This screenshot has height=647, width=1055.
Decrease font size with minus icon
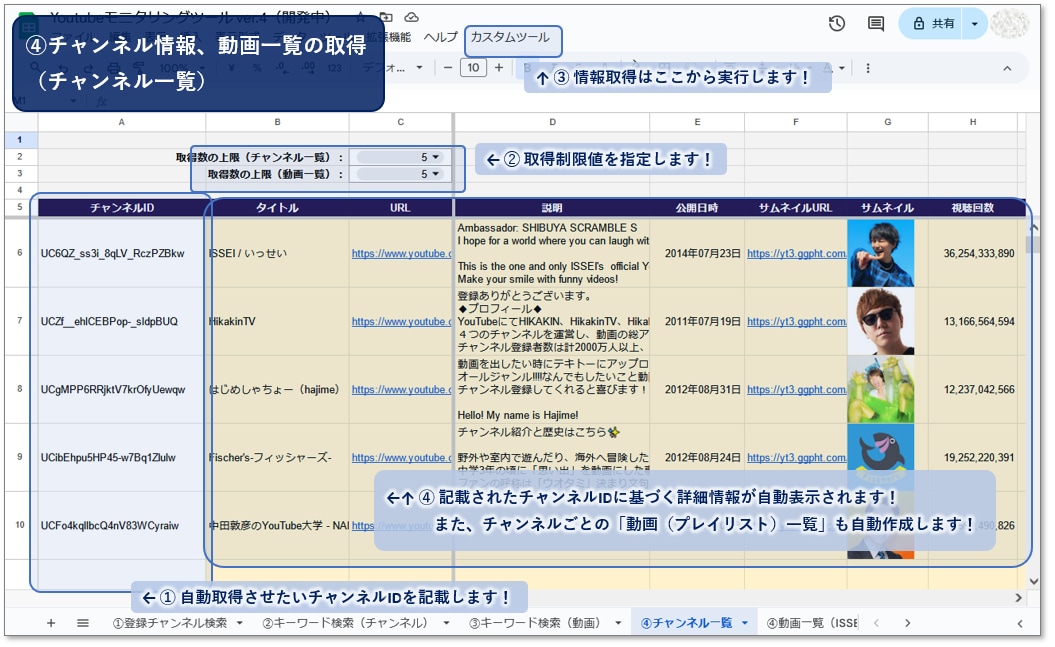tap(447, 67)
